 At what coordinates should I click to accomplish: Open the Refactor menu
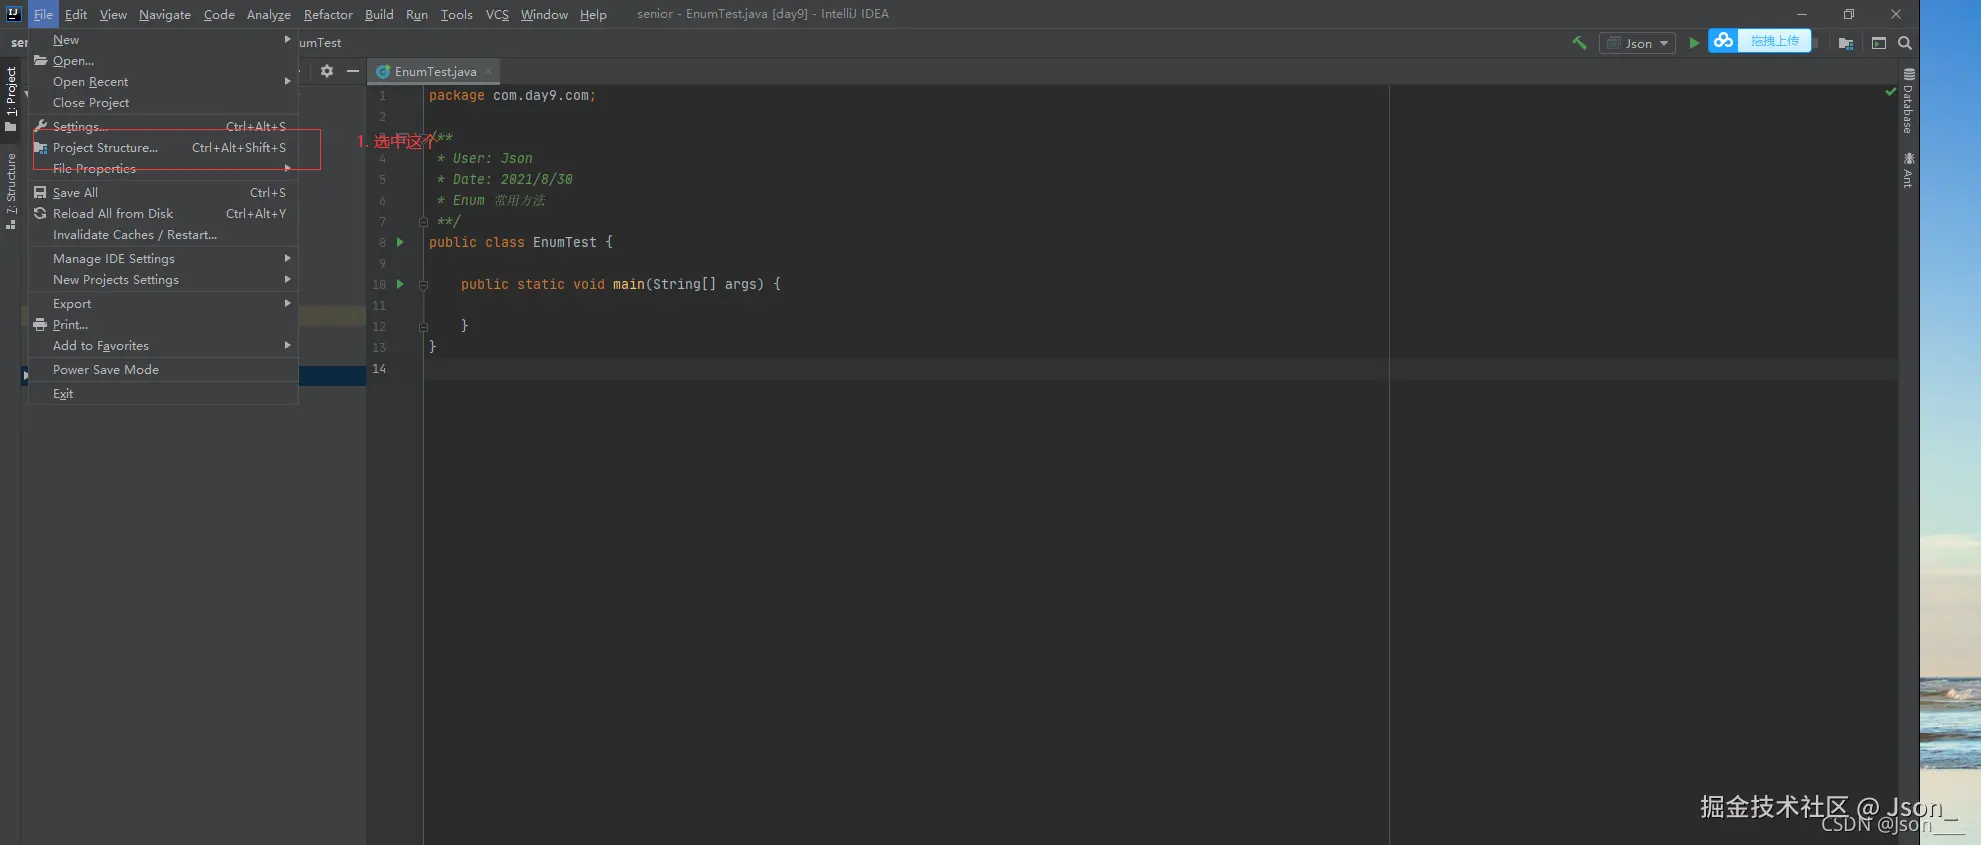328,14
